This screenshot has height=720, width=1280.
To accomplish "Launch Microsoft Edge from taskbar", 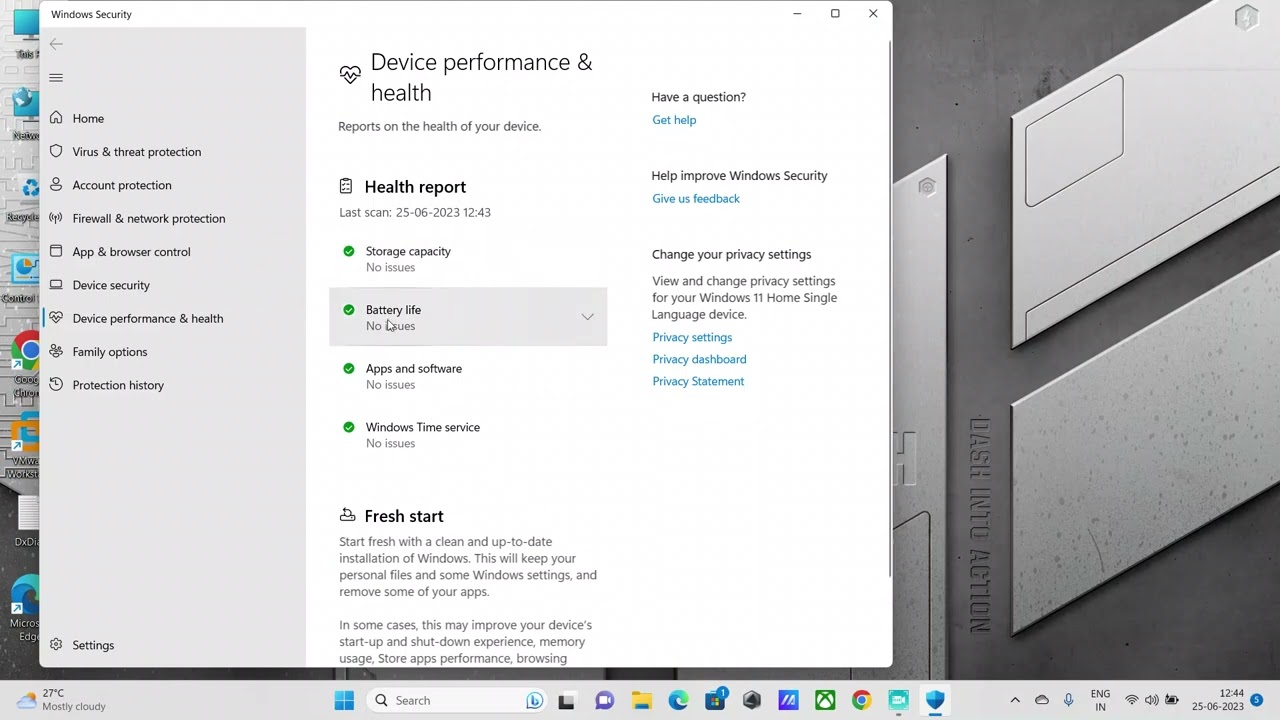I will pyautogui.click(x=678, y=700).
